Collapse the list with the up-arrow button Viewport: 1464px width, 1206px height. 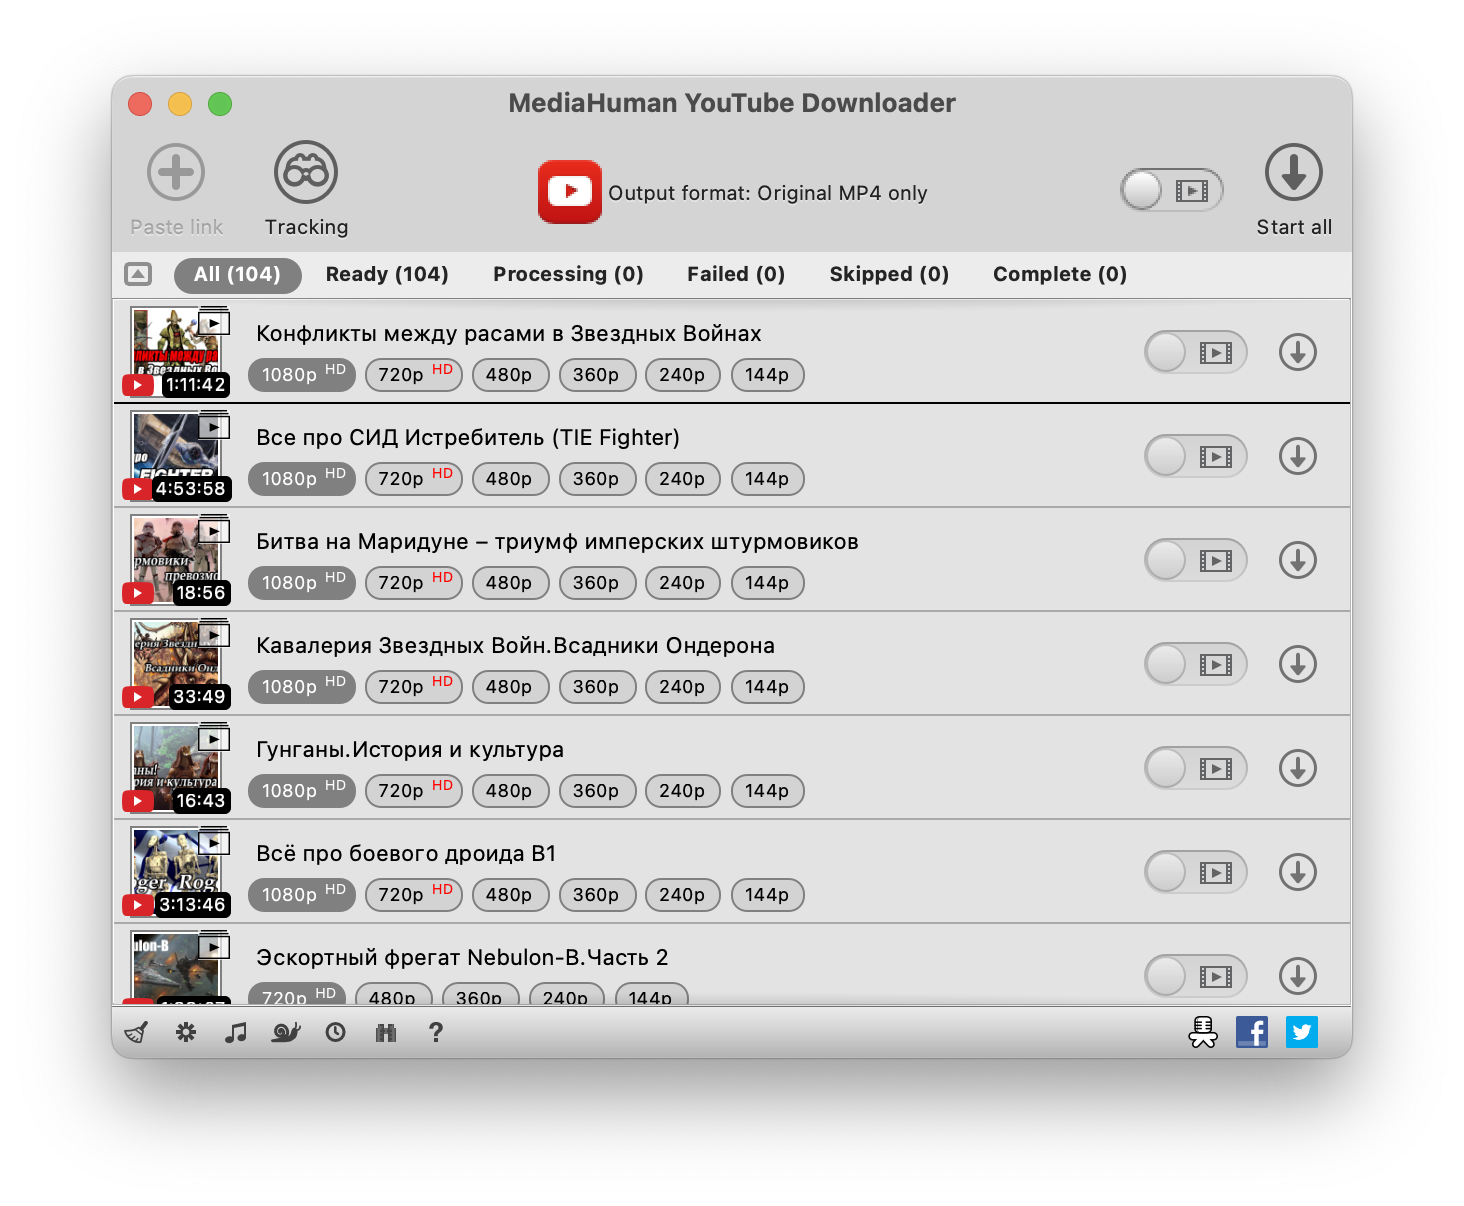tap(138, 274)
